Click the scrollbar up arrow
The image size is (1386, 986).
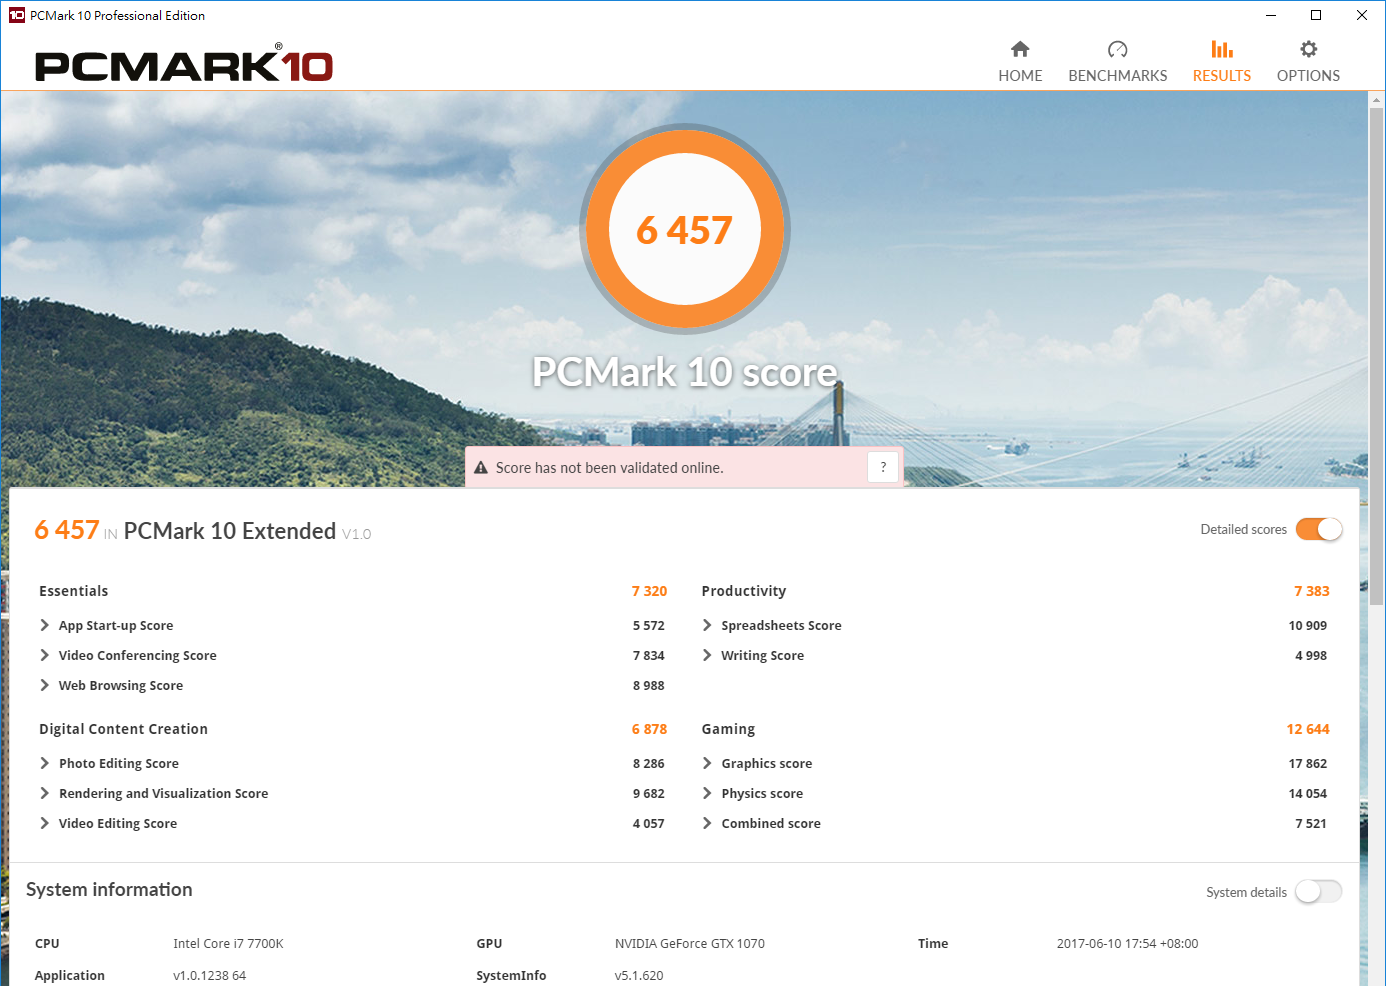coord(1376,100)
